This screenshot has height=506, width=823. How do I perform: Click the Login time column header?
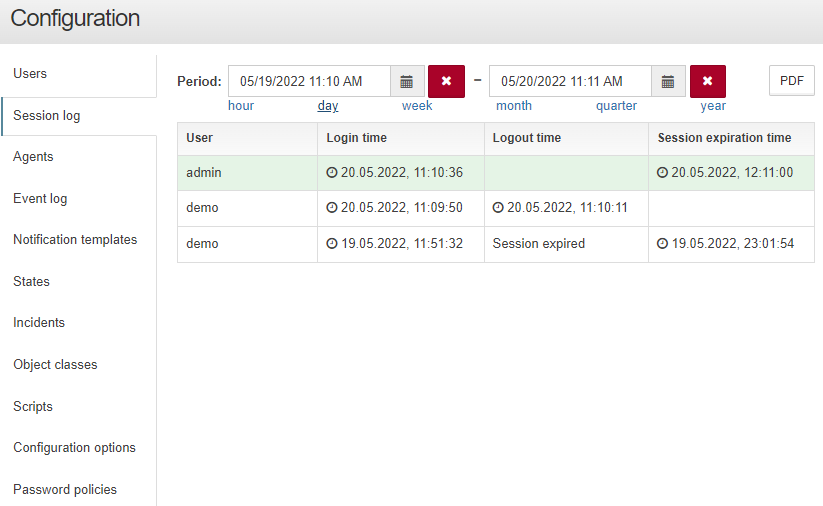(x=401, y=138)
